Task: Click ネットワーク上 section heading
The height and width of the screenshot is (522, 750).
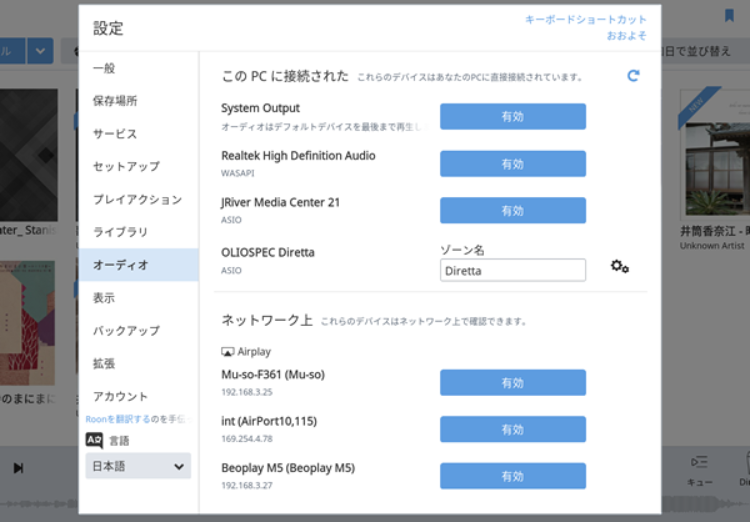Action: [x=267, y=320]
